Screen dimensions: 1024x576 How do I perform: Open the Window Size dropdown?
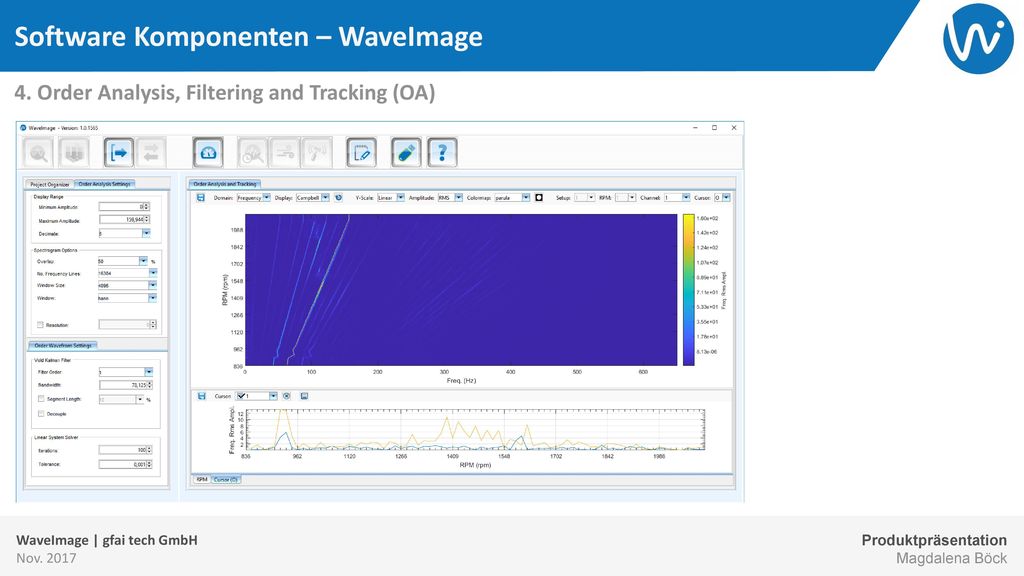coord(127,285)
